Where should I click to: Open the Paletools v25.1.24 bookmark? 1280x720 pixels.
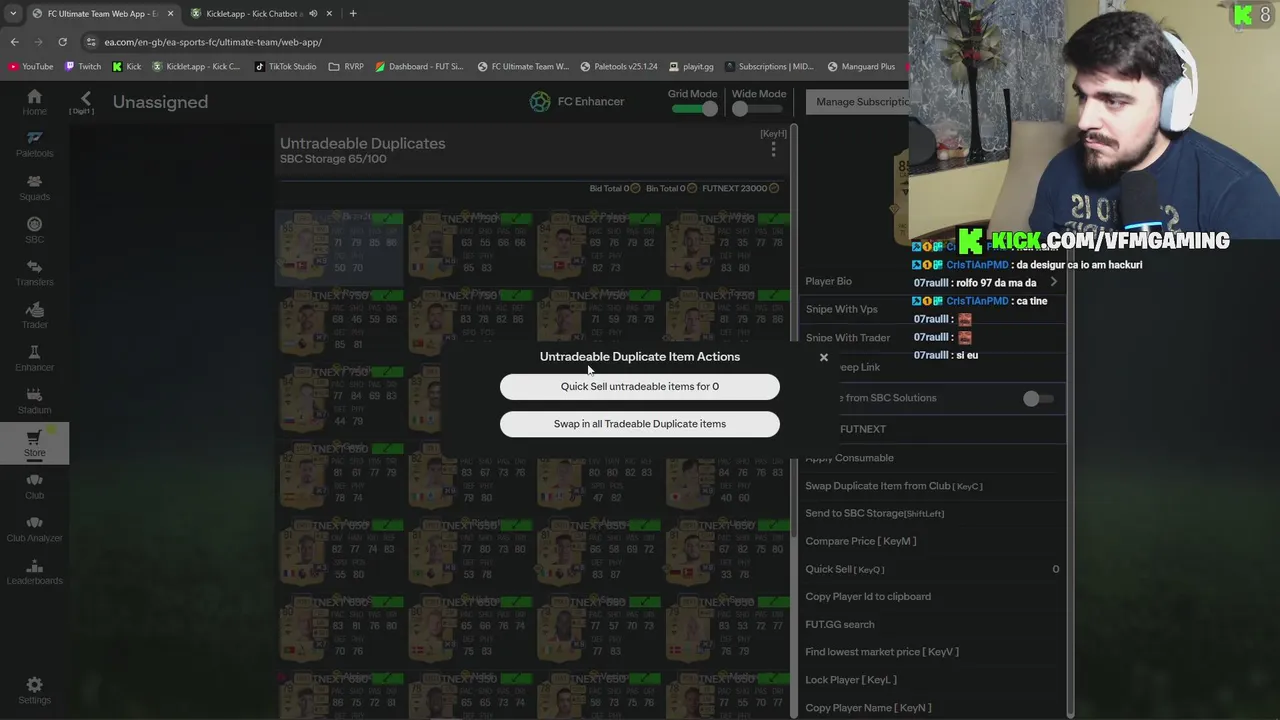coord(618,67)
